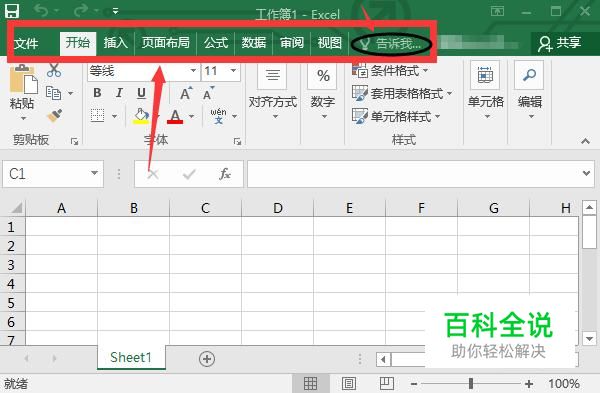The width and height of the screenshot is (600, 393).
Task: Open the Name Box dropdown arrow
Action: pos(94,173)
